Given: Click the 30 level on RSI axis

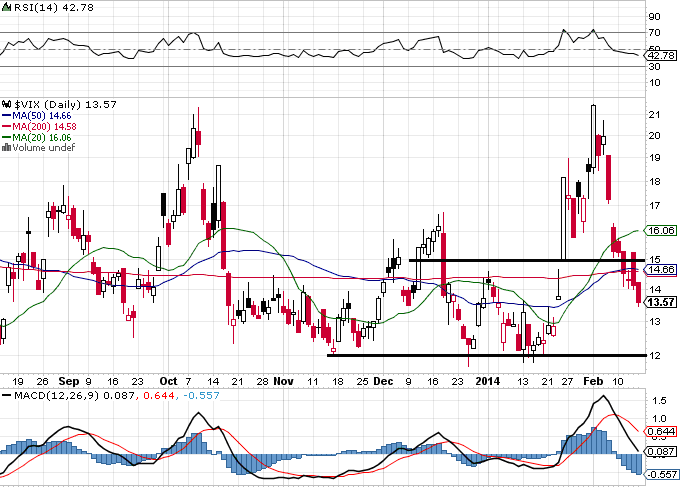Looking at the screenshot, I should [x=654, y=67].
